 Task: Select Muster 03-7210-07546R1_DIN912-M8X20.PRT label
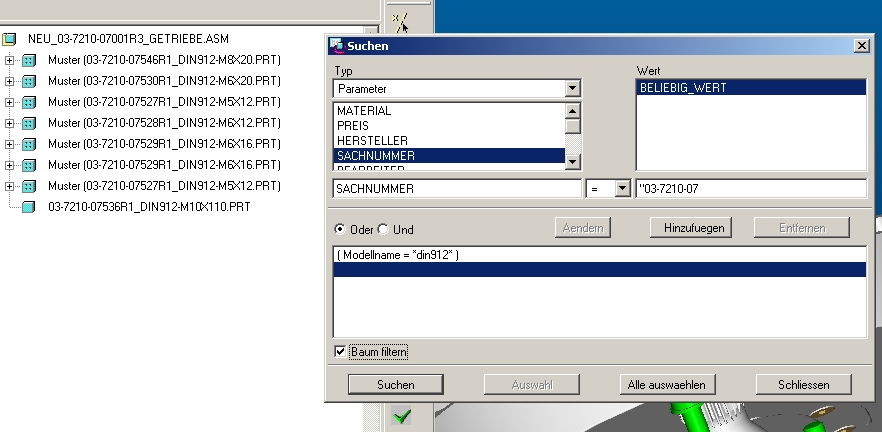click(164, 60)
